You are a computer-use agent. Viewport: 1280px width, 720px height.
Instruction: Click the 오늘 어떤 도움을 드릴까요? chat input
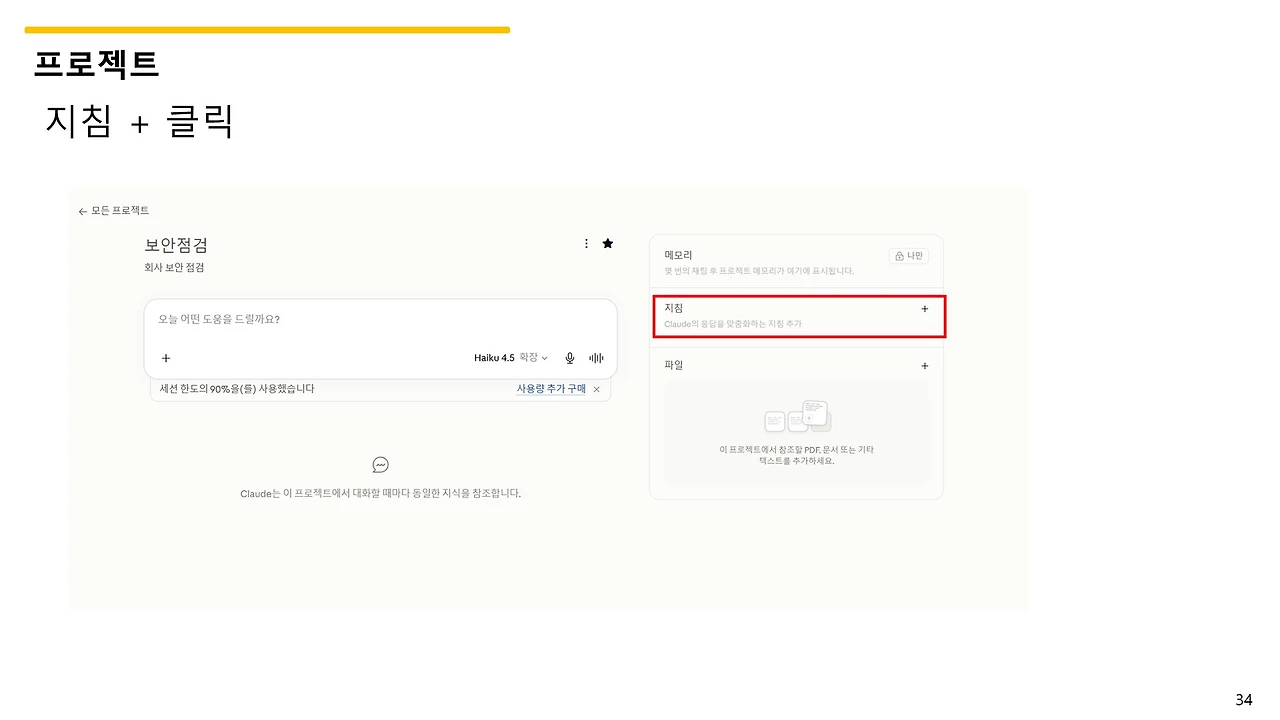[380, 320]
